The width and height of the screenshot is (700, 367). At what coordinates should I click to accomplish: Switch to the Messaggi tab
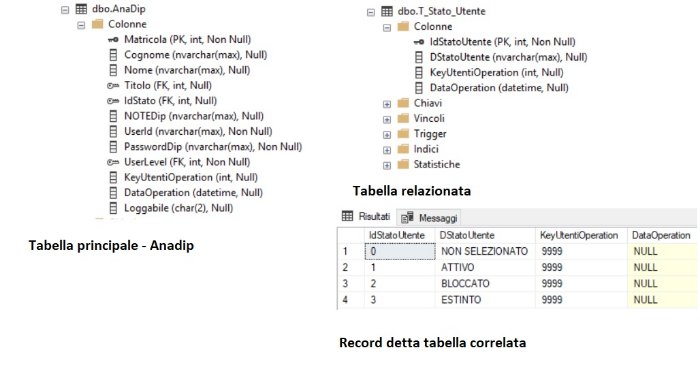429,218
